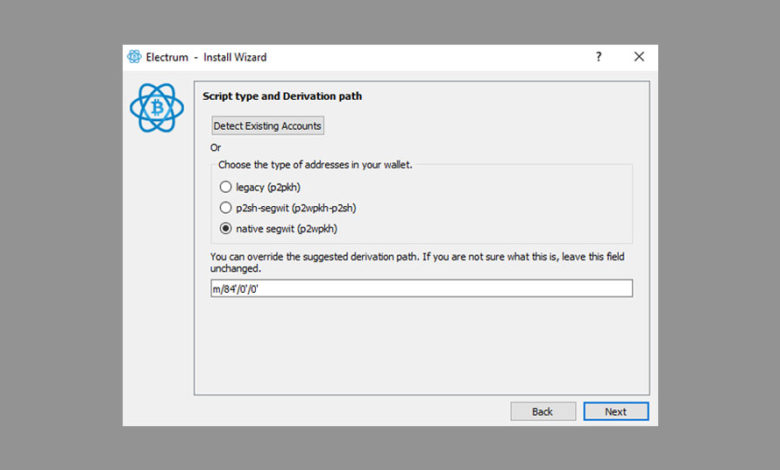Click the large Electrum Bitcoin atom logo
780x470 pixels.
pyautogui.click(x=157, y=108)
